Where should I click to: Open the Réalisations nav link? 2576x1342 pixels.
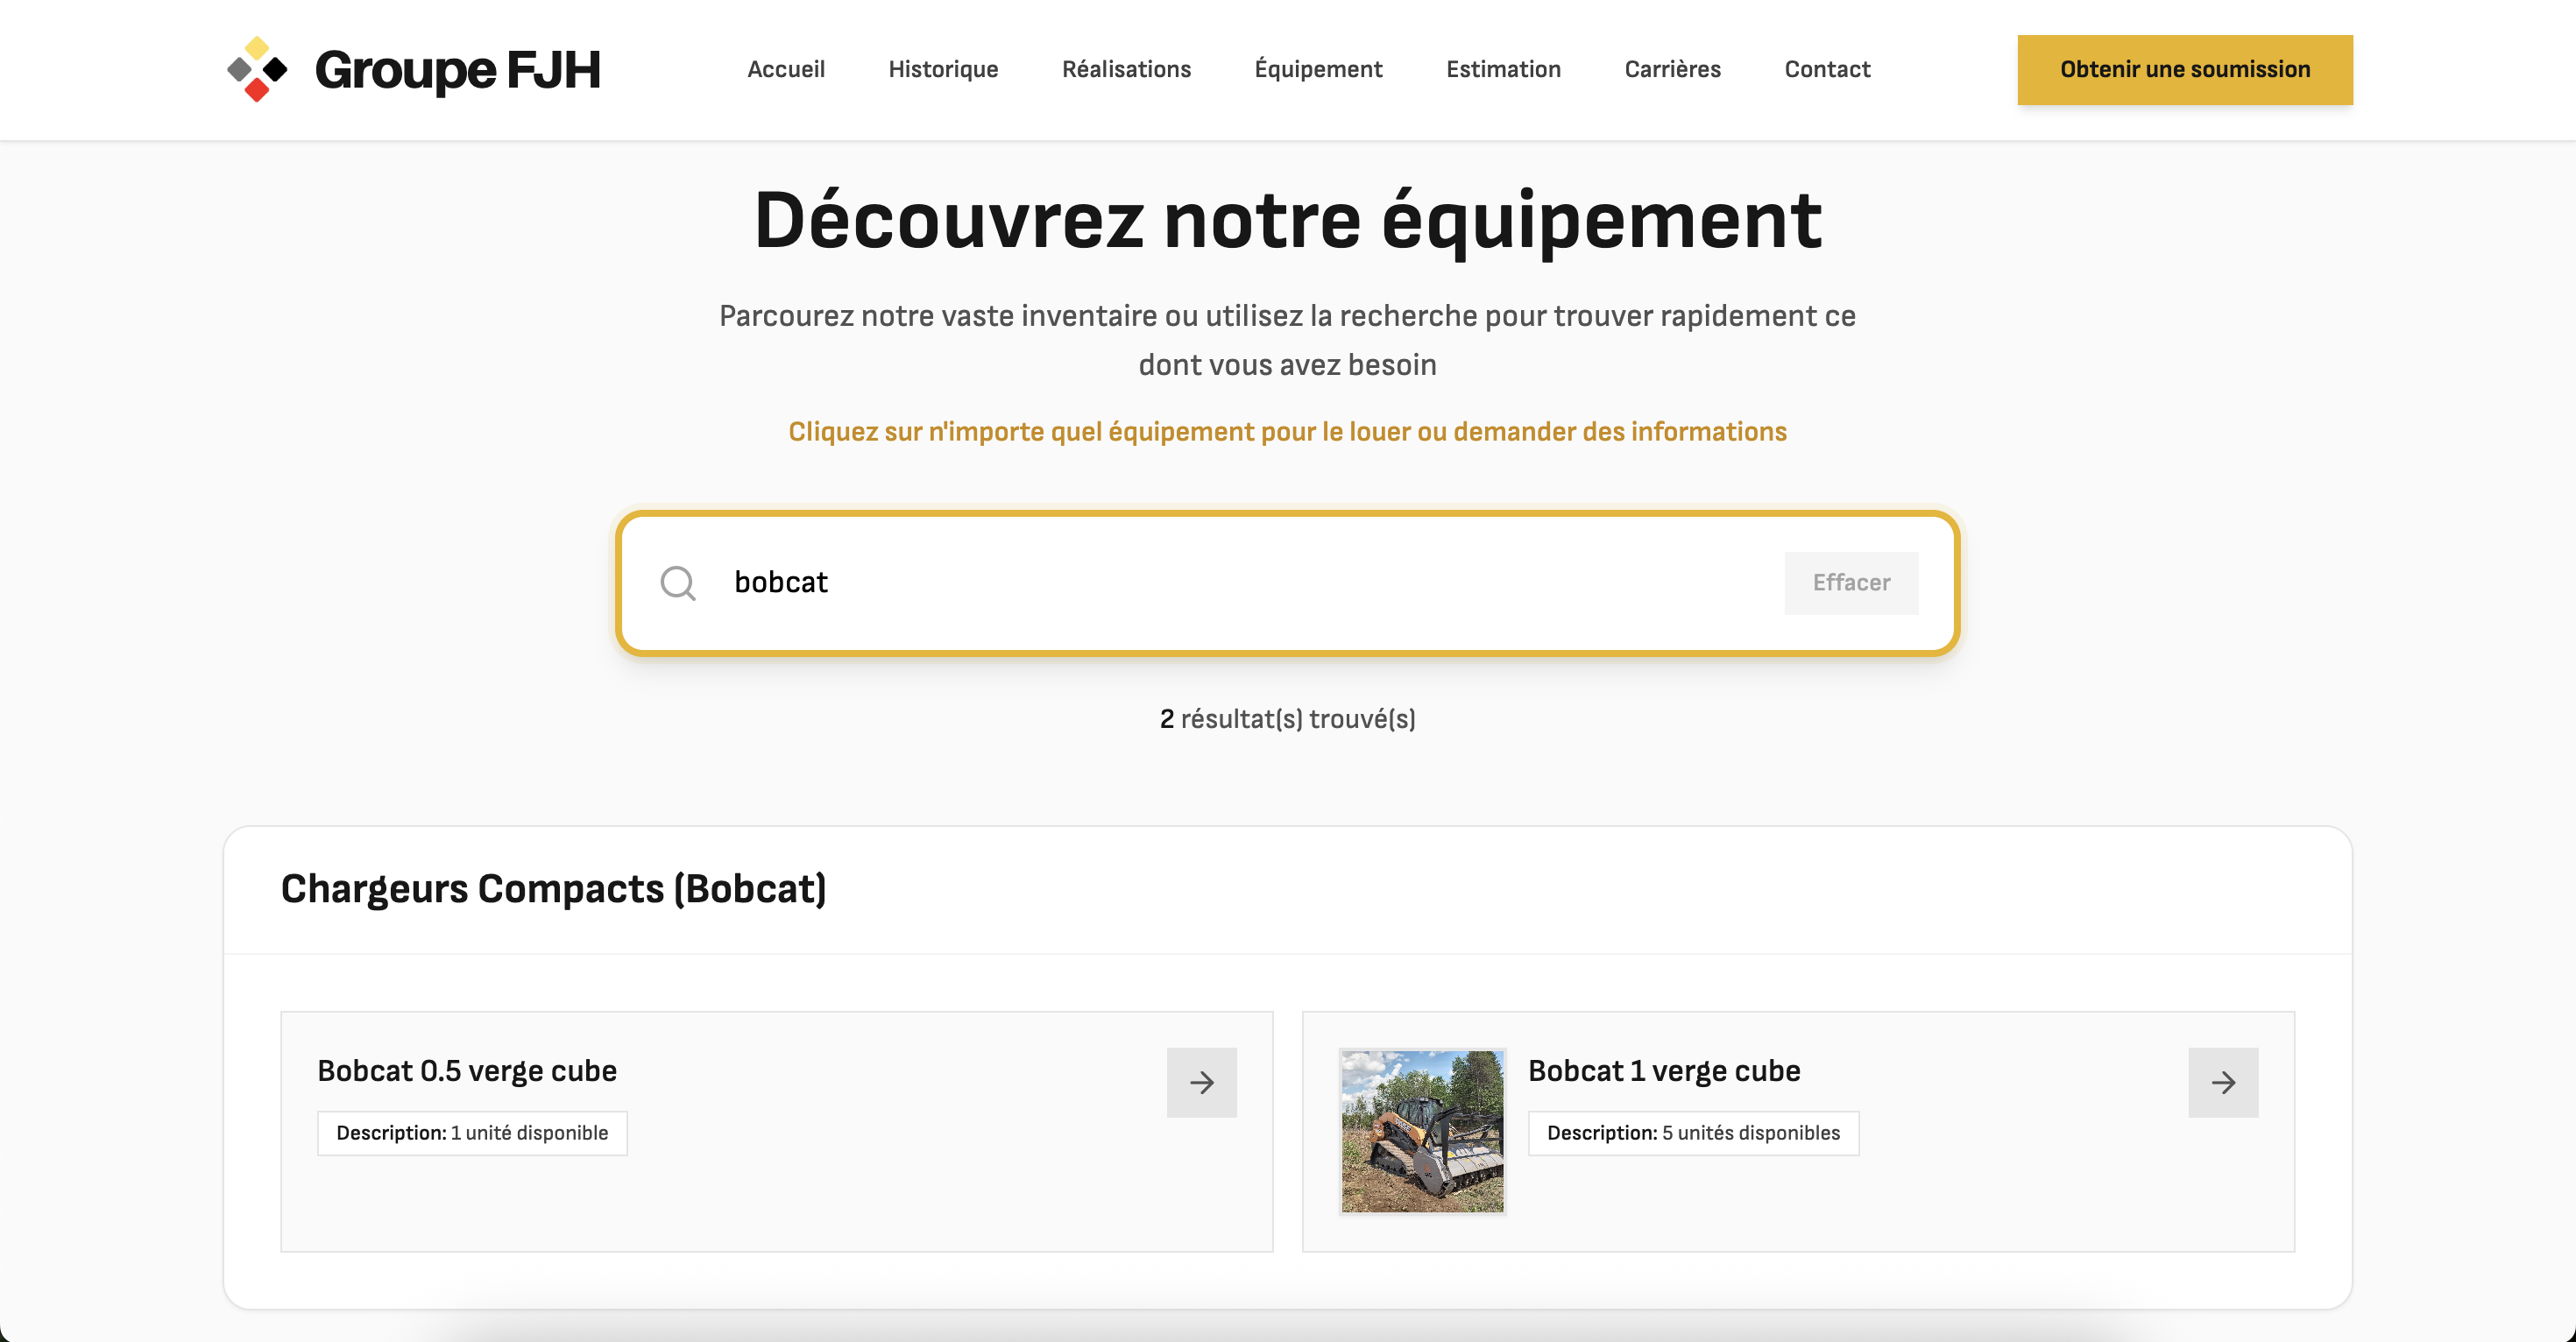point(1125,69)
